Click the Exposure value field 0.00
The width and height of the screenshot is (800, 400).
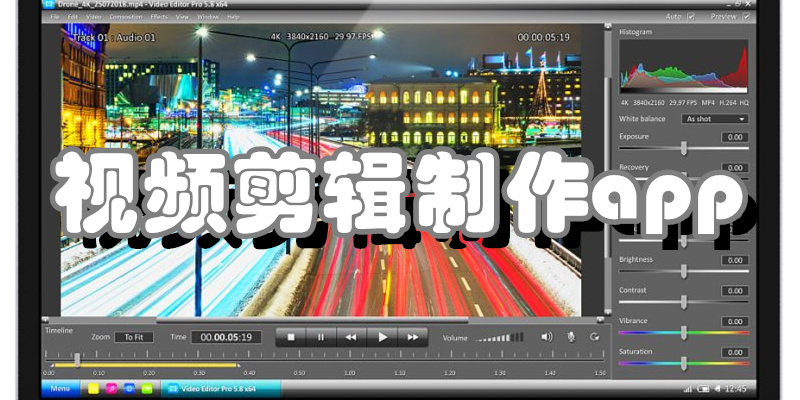735,137
